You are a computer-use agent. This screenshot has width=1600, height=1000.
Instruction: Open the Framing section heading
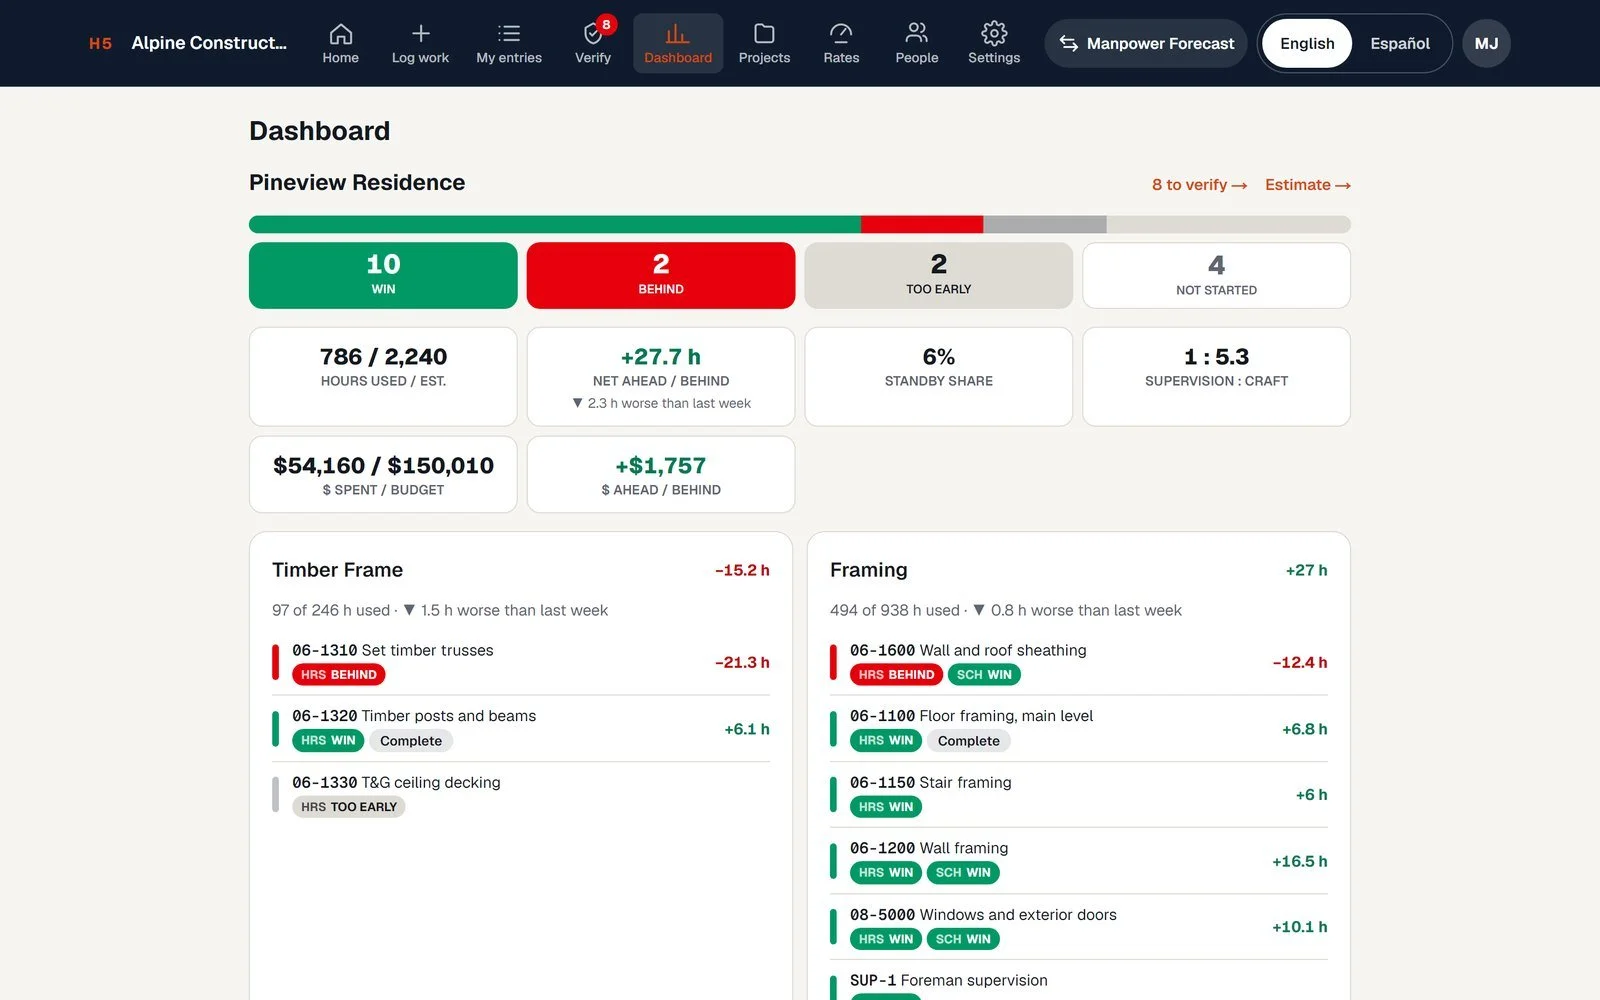(869, 570)
